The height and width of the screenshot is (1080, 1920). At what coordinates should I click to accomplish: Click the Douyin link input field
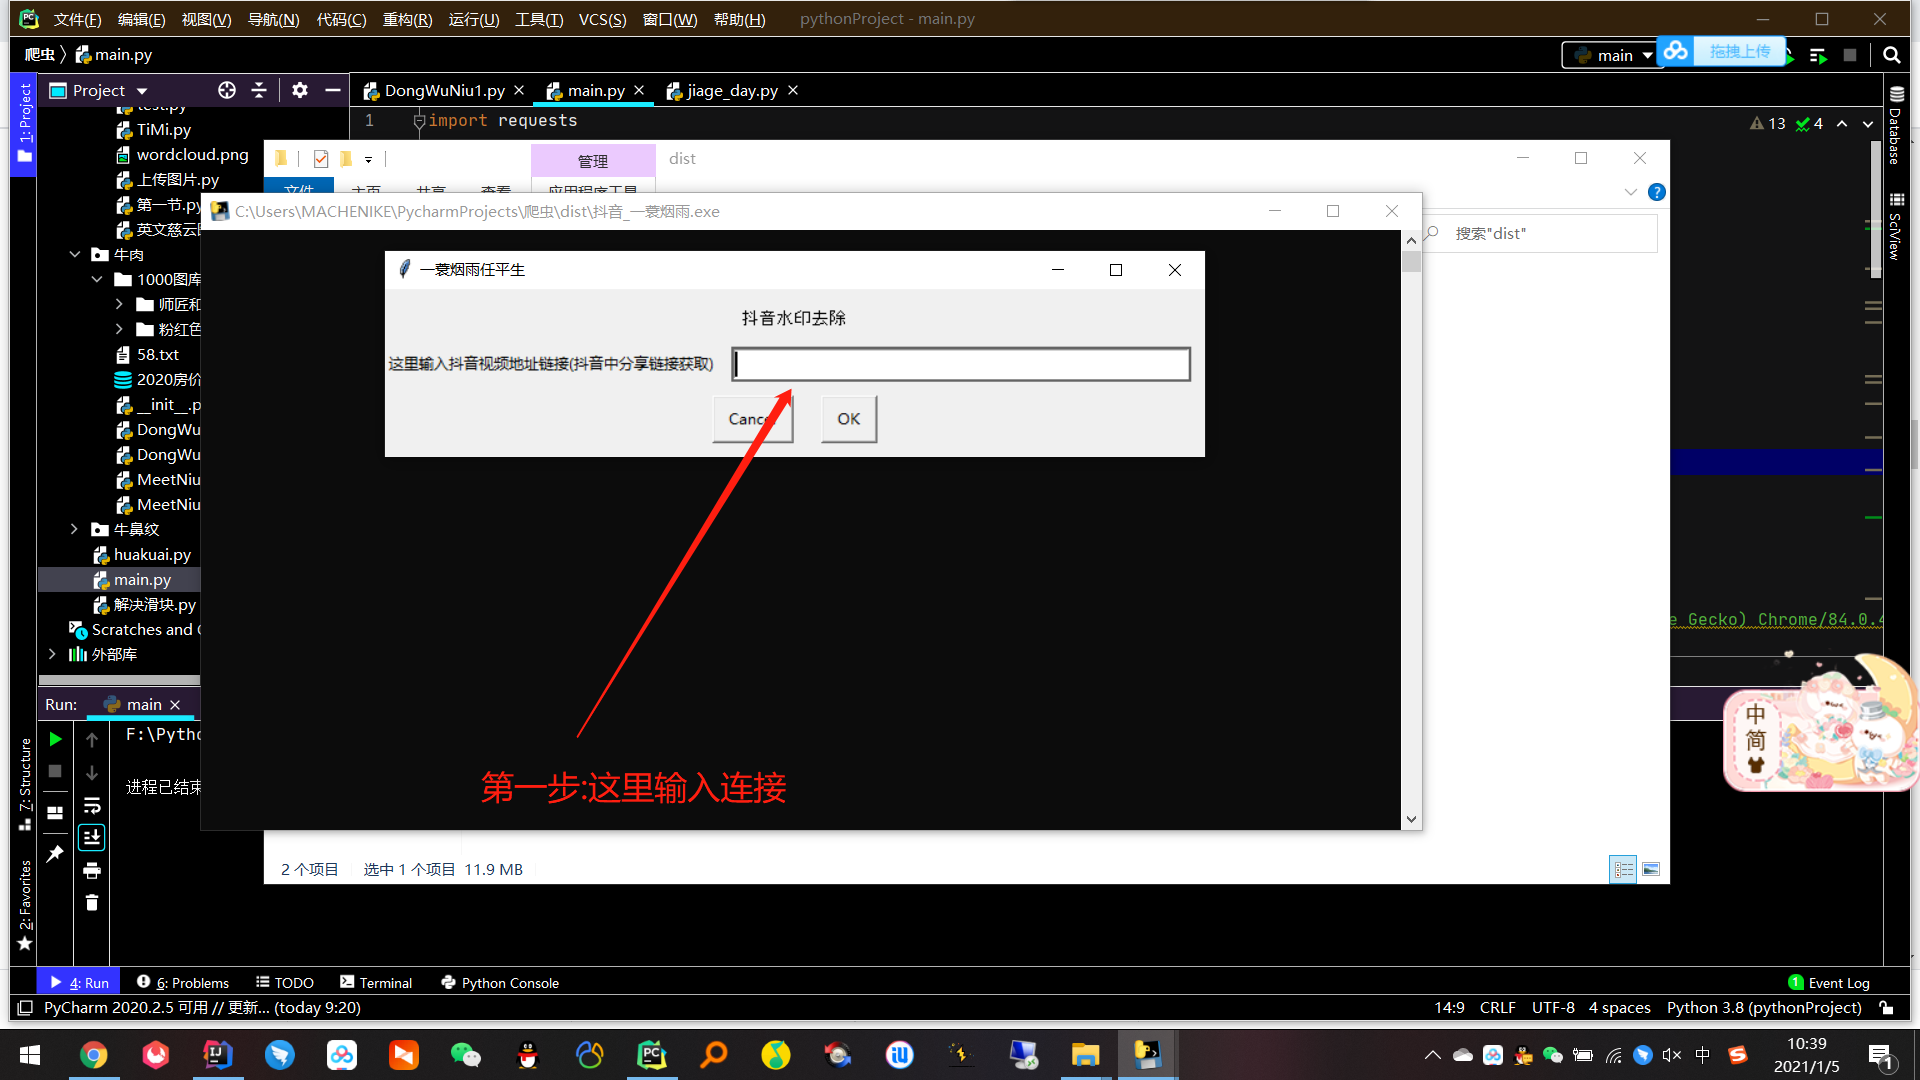pyautogui.click(x=960, y=364)
